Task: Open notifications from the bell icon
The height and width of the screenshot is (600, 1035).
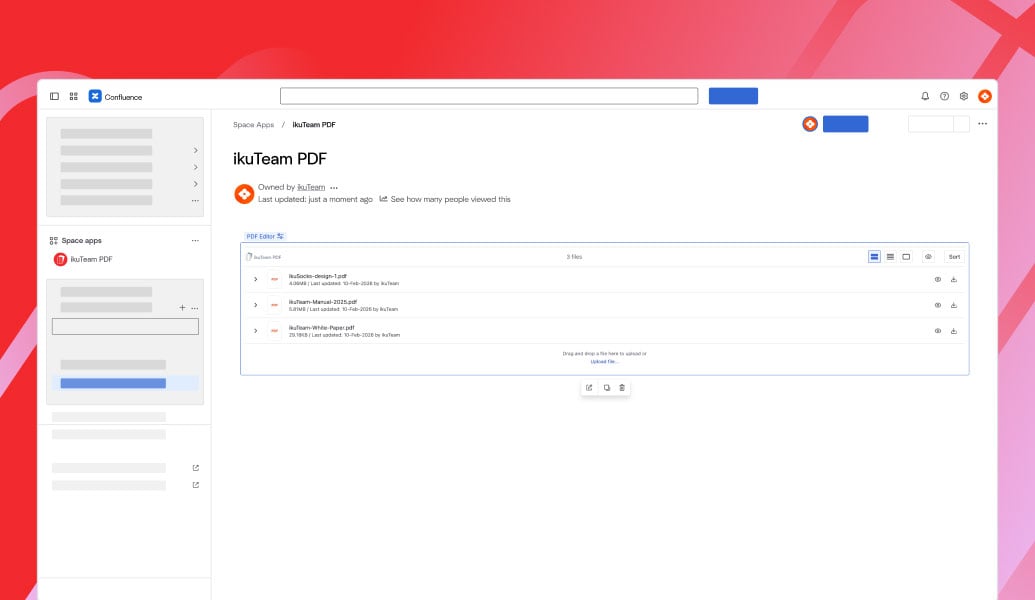Action: point(923,95)
